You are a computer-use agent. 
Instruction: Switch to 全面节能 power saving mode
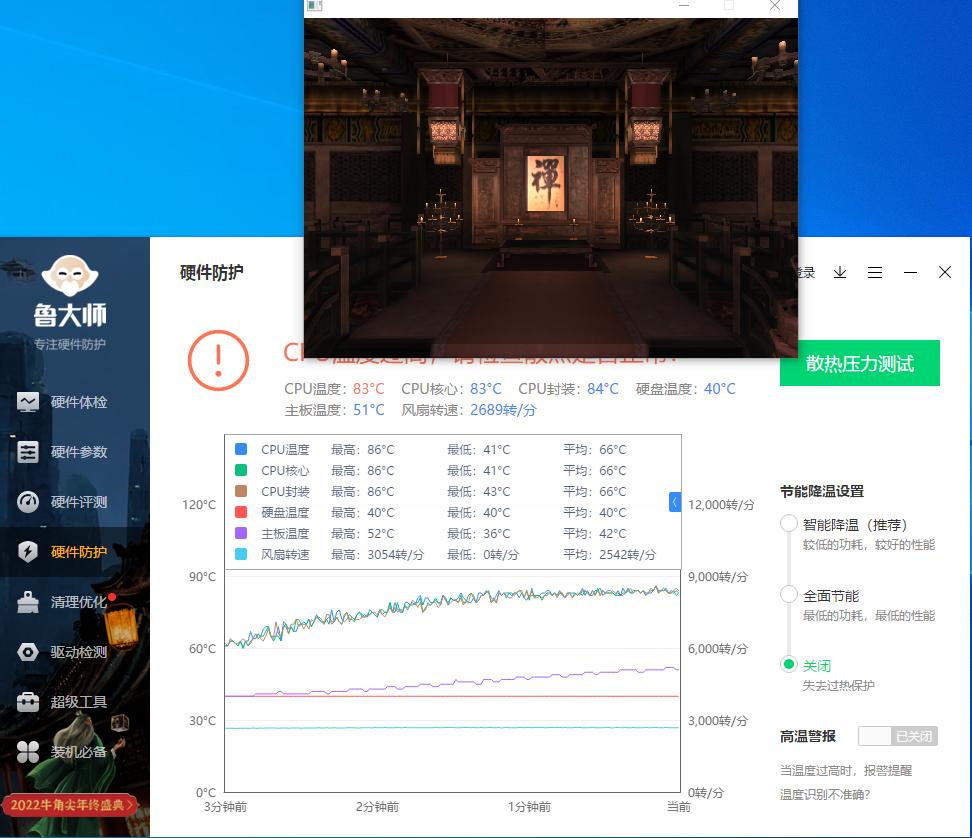790,594
